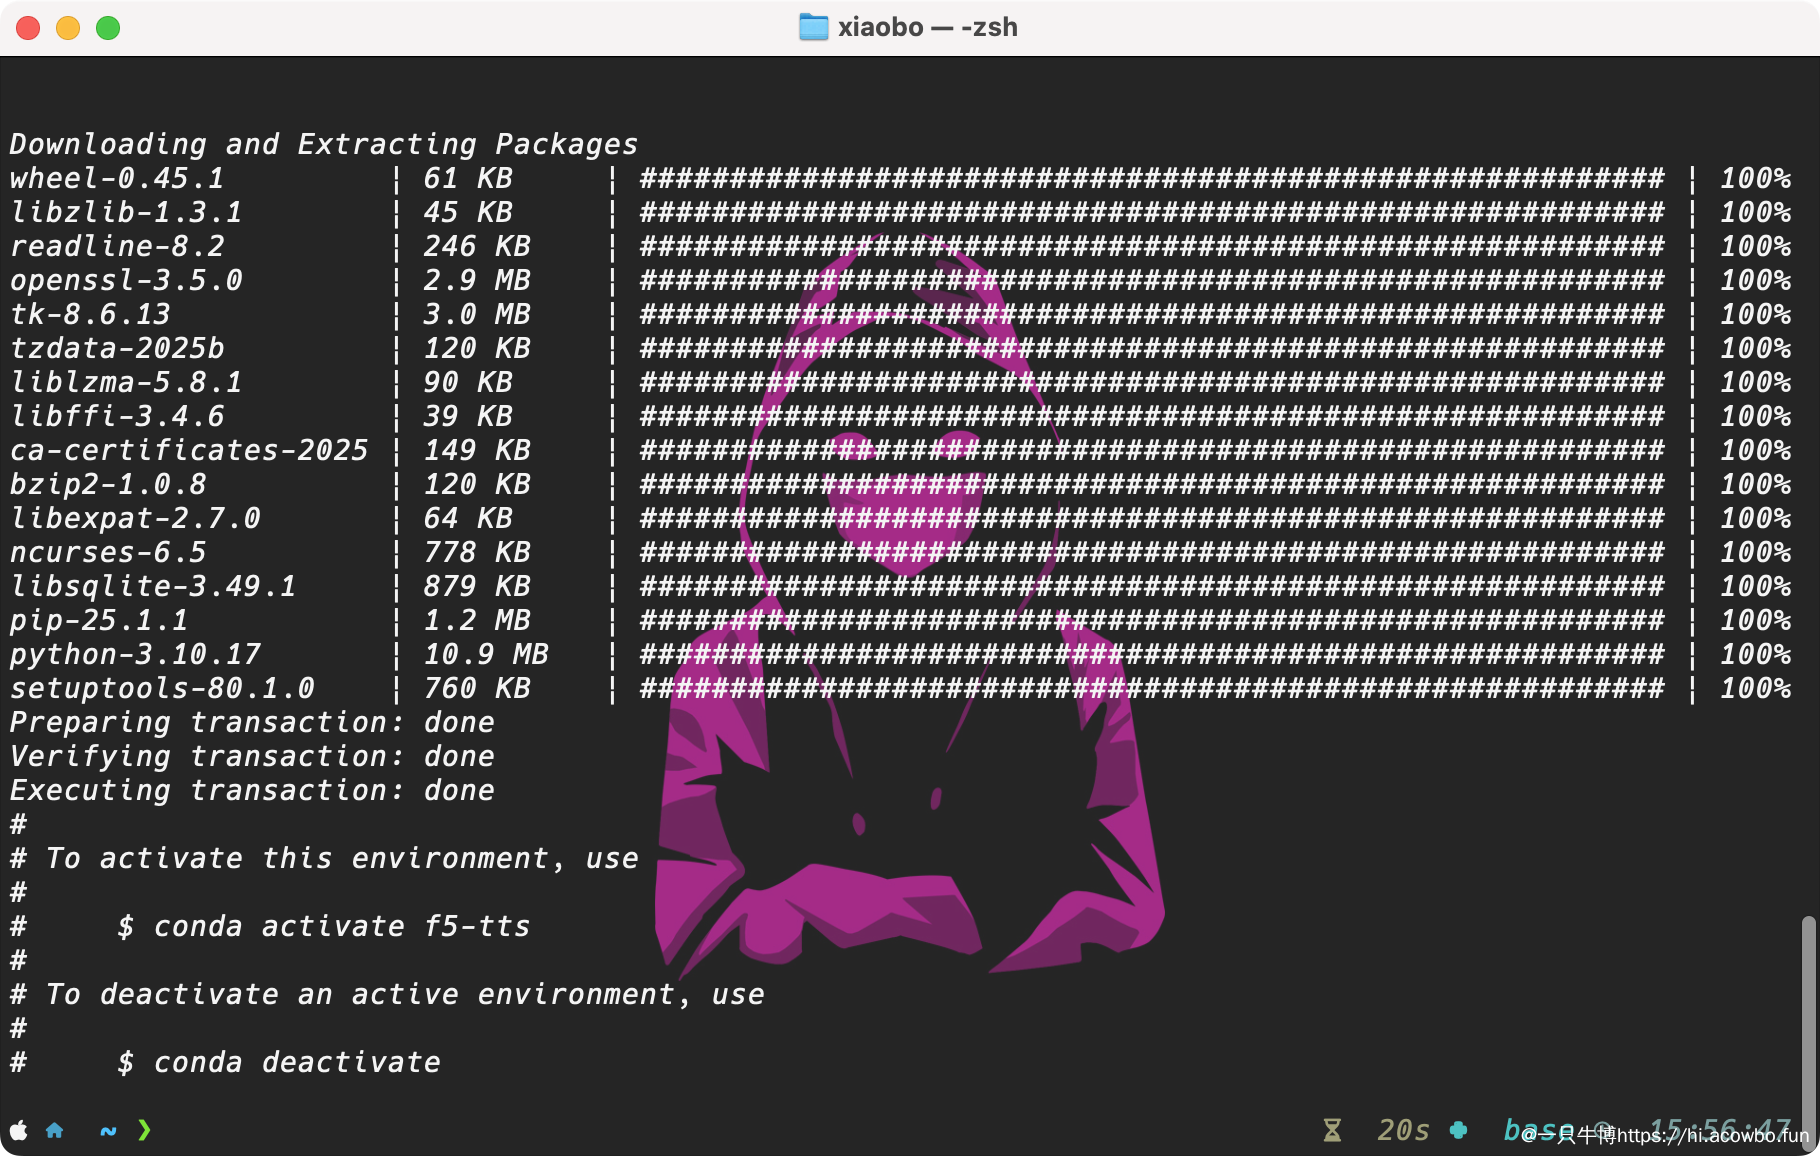
Task: Click the '1.2 MB' size for pip
Action: 477,620
